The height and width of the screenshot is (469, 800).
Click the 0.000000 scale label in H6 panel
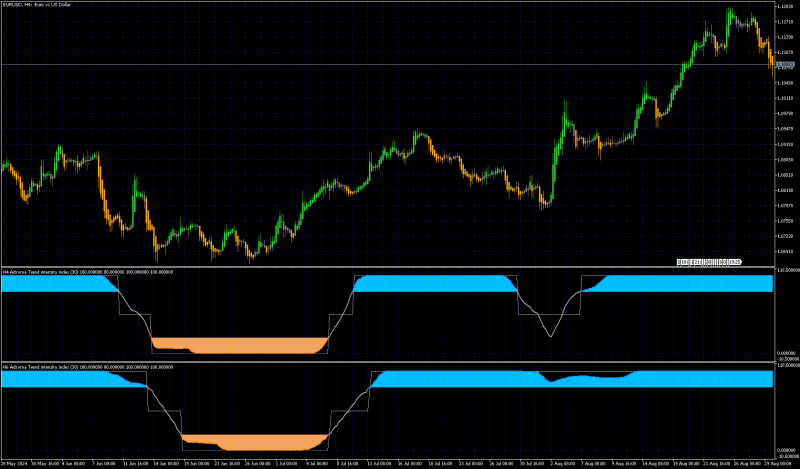pos(786,450)
